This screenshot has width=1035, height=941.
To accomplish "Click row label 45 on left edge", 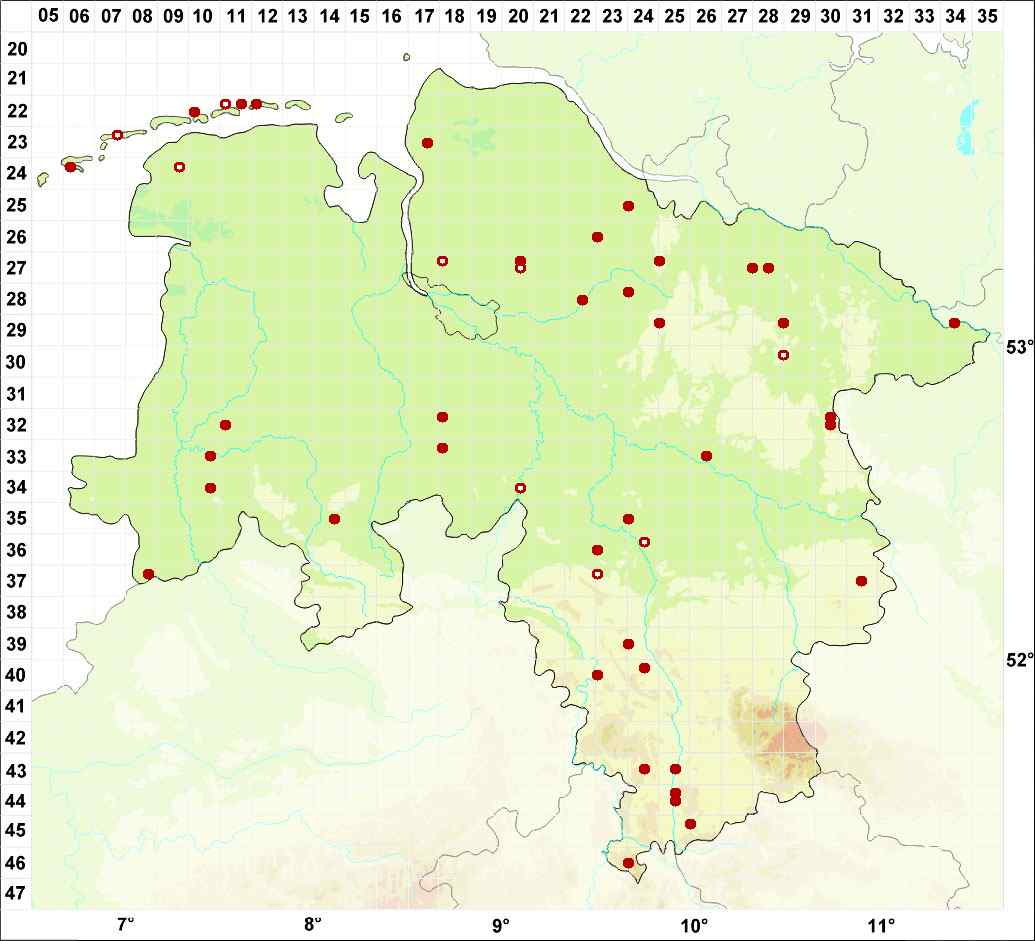I will pyautogui.click(x=17, y=831).
